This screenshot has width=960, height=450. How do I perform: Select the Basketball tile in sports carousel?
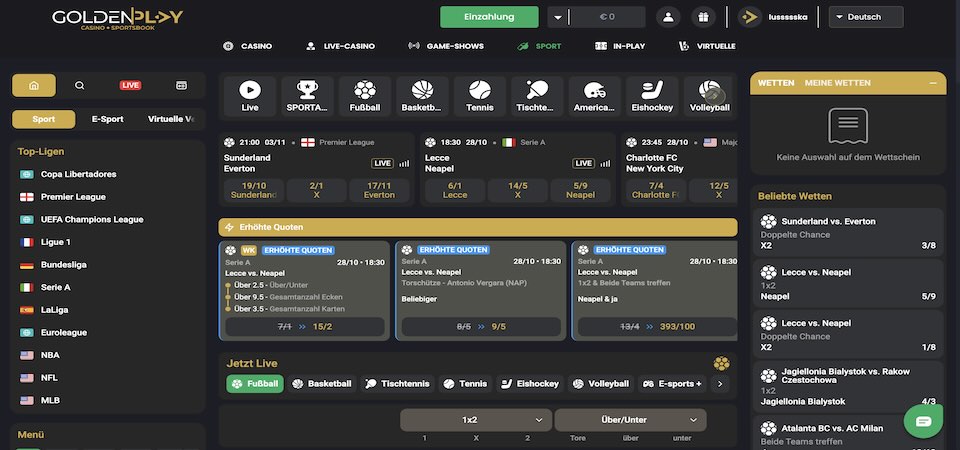click(422, 96)
